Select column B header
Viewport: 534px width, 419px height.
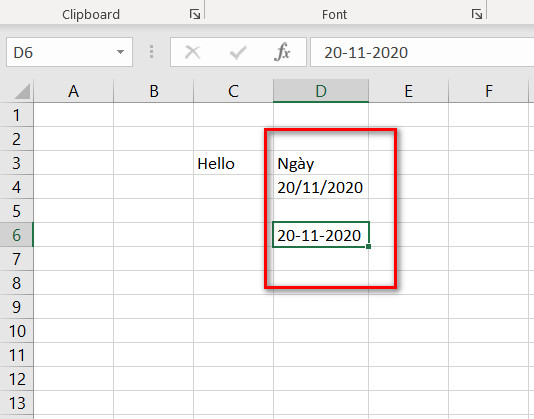pyautogui.click(x=154, y=91)
